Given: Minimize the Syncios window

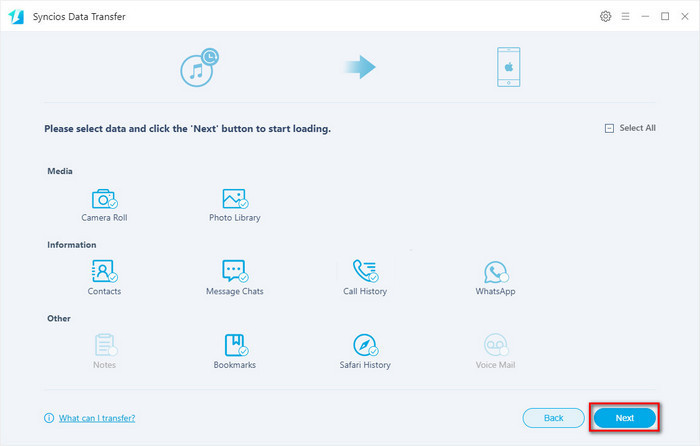Looking at the screenshot, I should click(645, 17).
